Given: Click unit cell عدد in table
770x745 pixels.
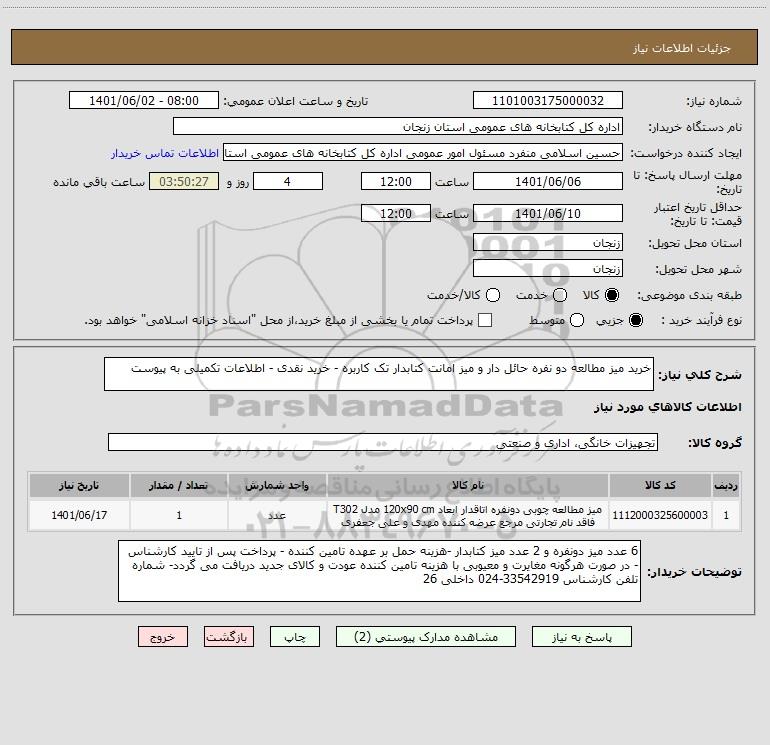Looking at the screenshot, I should [x=277, y=515].
